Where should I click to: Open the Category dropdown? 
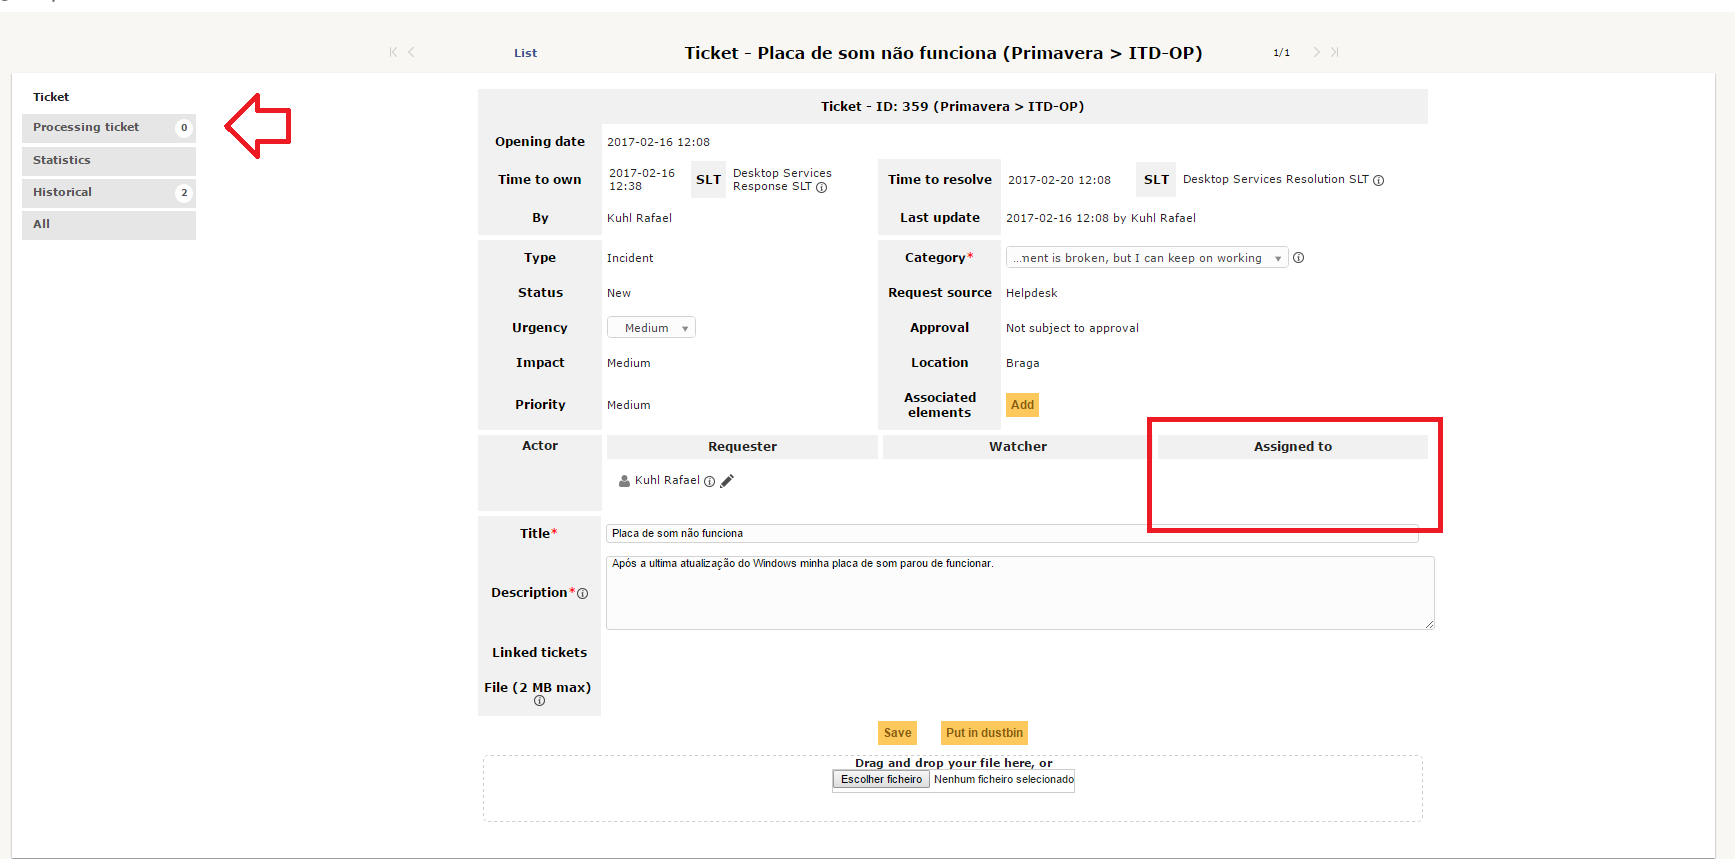coord(1147,258)
